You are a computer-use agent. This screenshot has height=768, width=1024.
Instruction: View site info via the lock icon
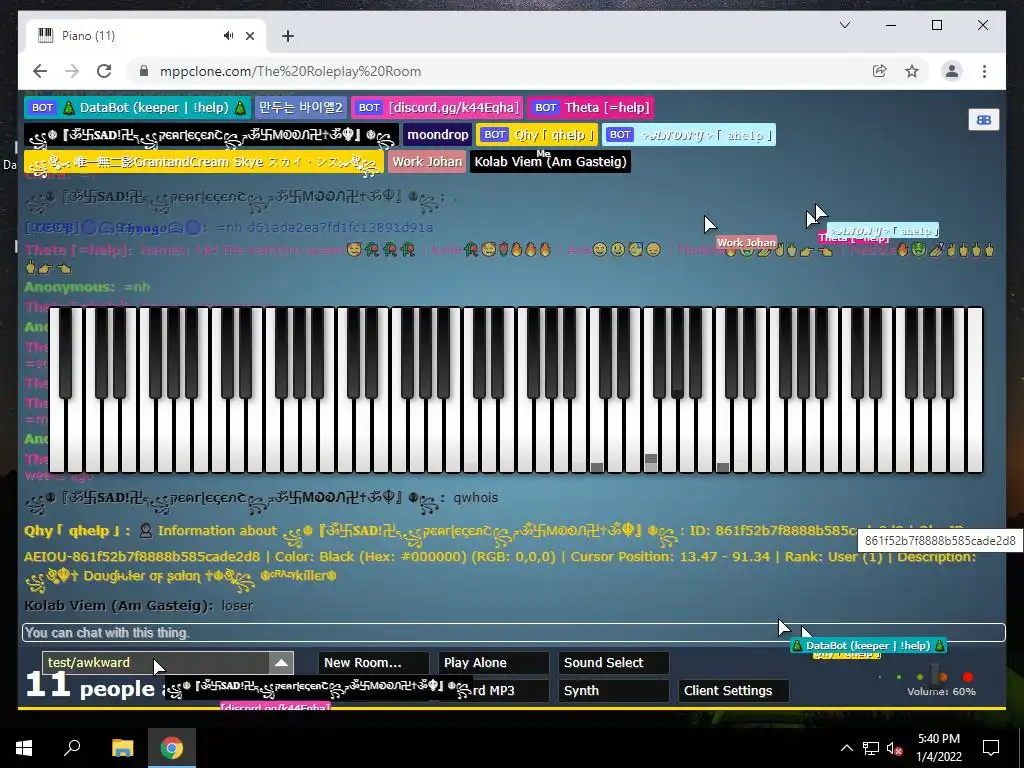pyautogui.click(x=144, y=71)
